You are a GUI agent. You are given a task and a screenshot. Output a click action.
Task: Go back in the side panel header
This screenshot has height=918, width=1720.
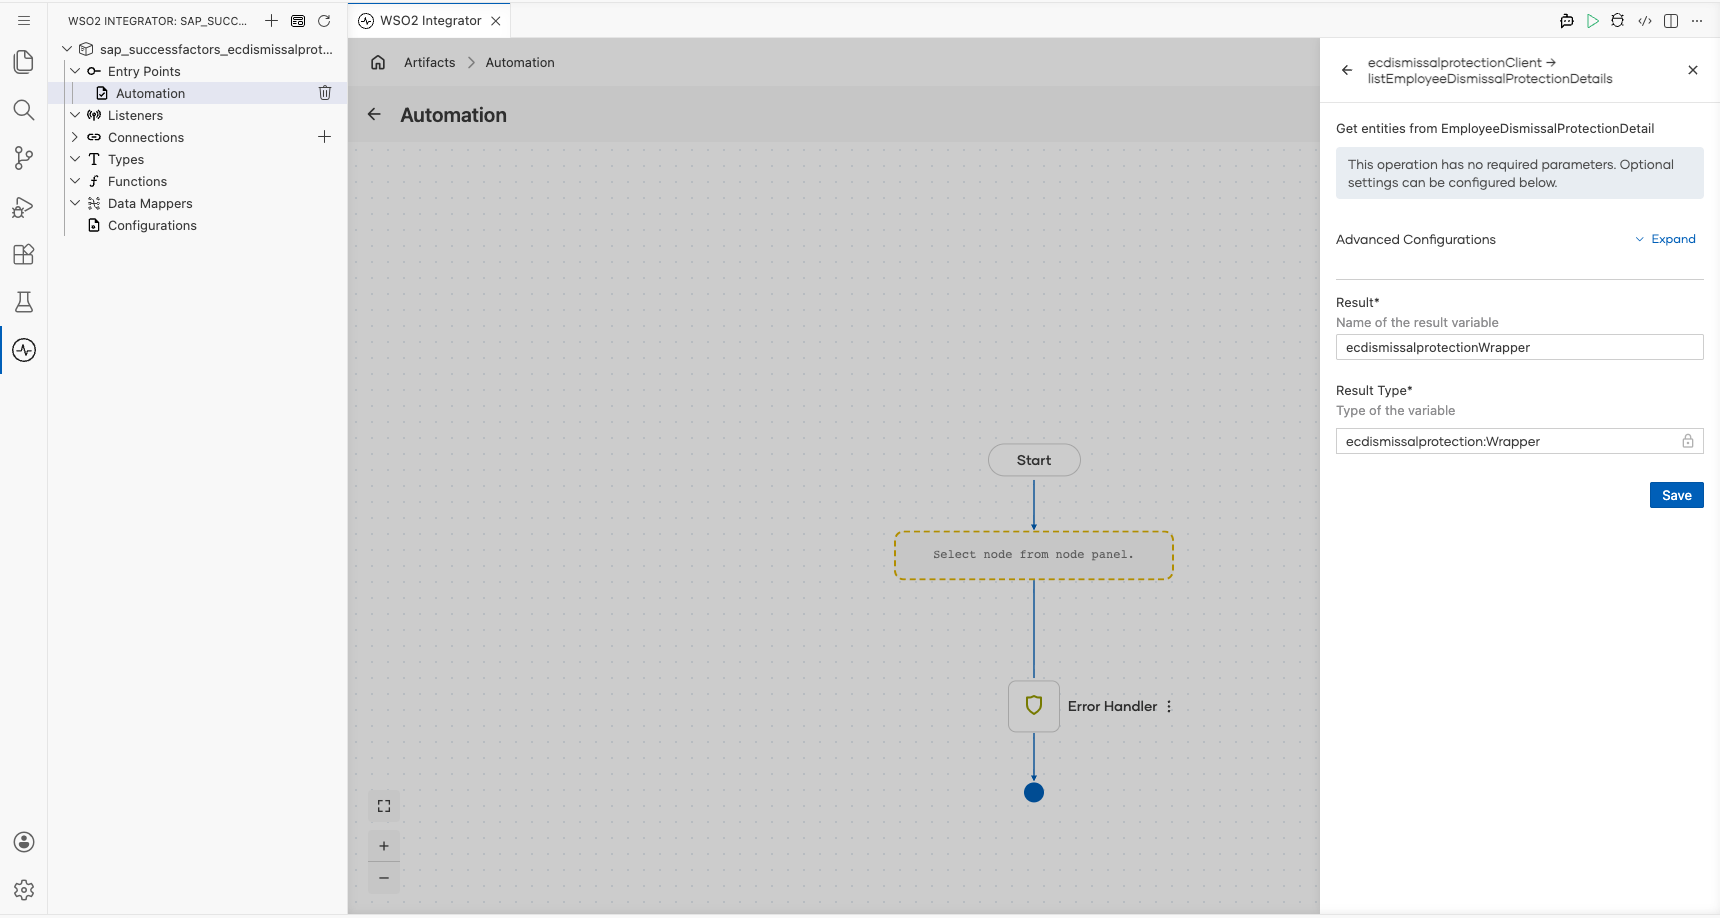(x=1347, y=70)
